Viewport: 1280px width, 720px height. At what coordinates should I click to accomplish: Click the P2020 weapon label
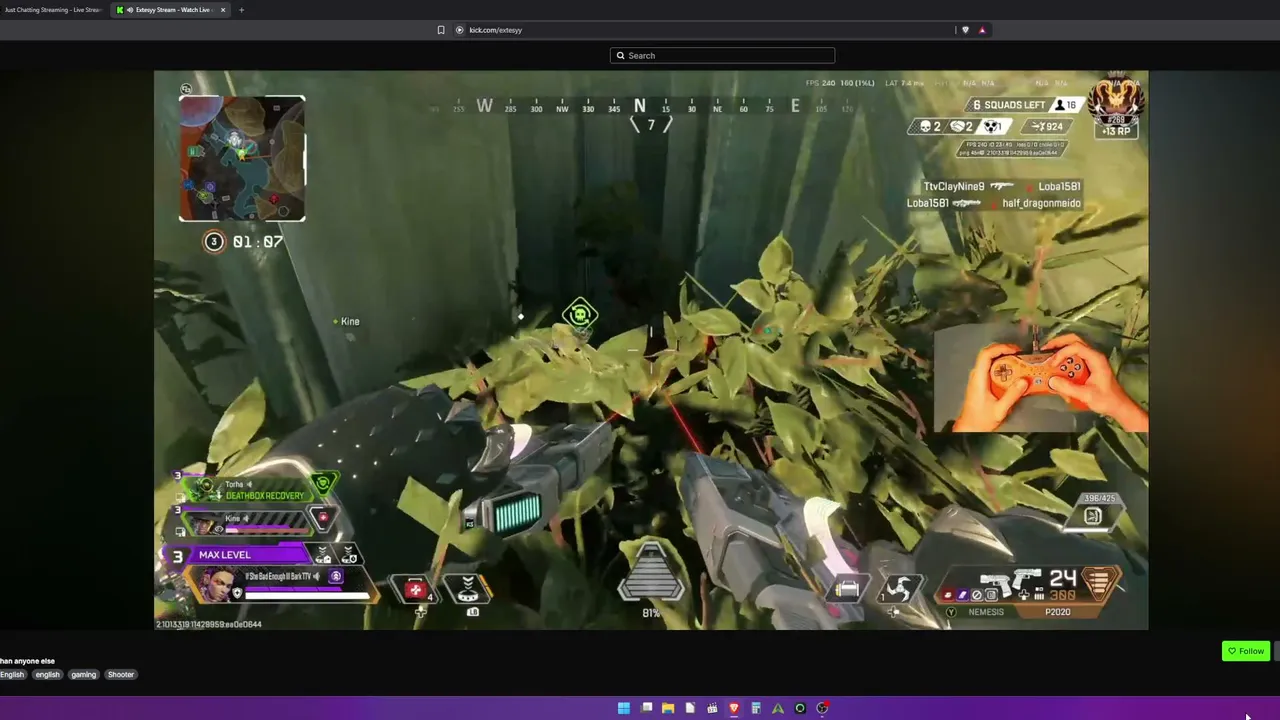click(1057, 612)
